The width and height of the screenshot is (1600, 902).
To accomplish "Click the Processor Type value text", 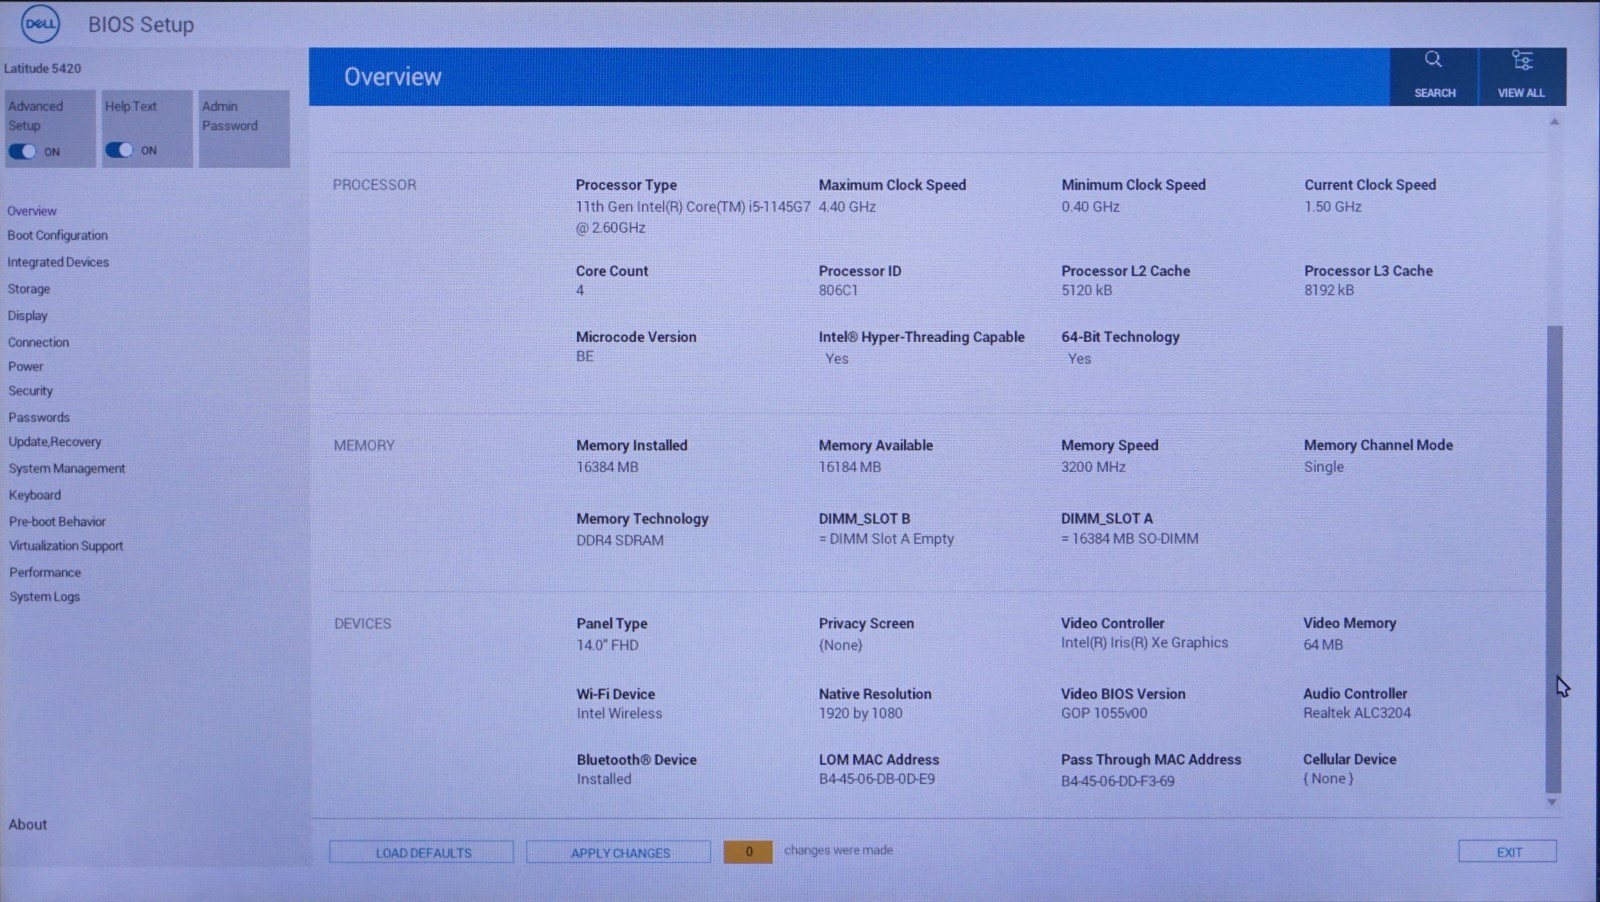I will click(693, 217).
